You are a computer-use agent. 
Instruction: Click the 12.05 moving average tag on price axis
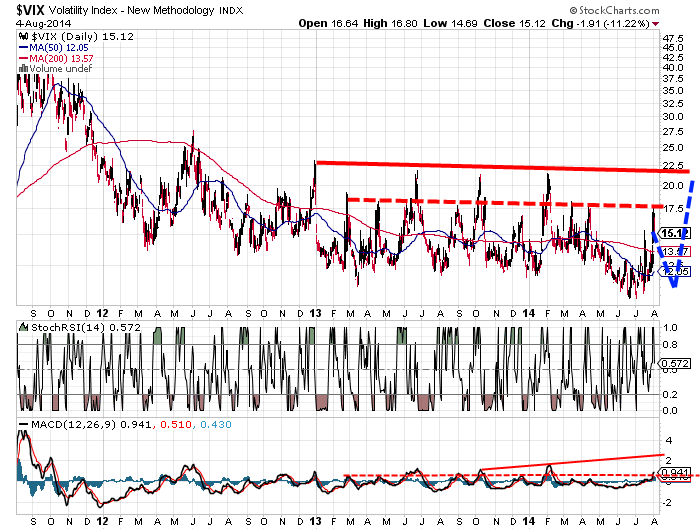[x=675, y=271]
